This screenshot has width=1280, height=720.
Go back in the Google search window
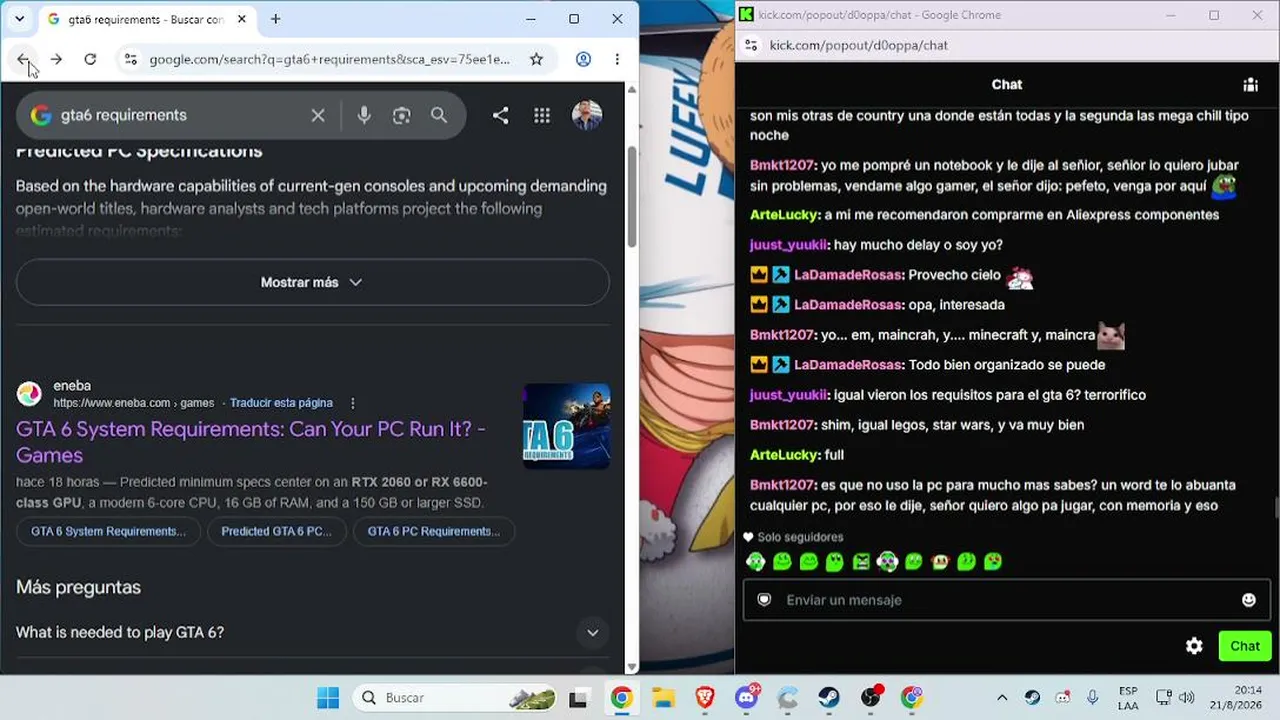(x=23, y=59)
